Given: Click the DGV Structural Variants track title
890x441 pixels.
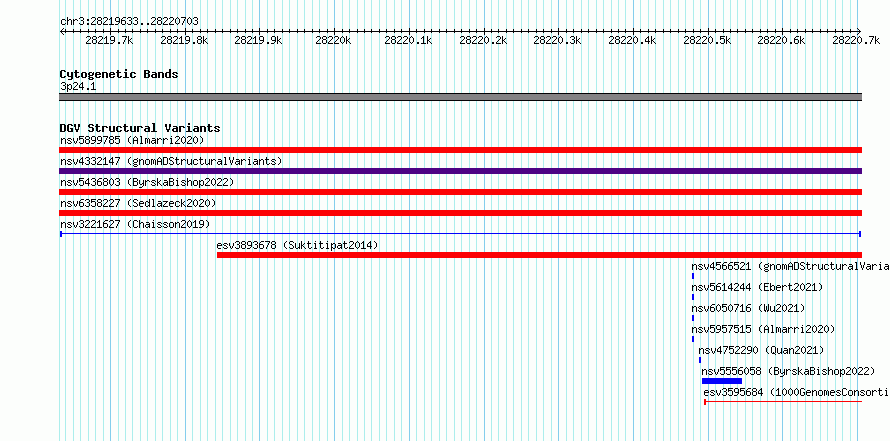Looking at the screenshot, I should point(140,128).
